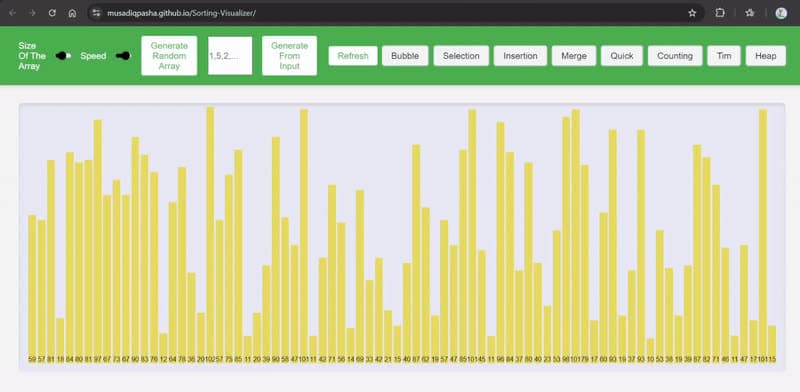800x392 pixels.
Task: Start the Tim sort
Action: (724, 56)
